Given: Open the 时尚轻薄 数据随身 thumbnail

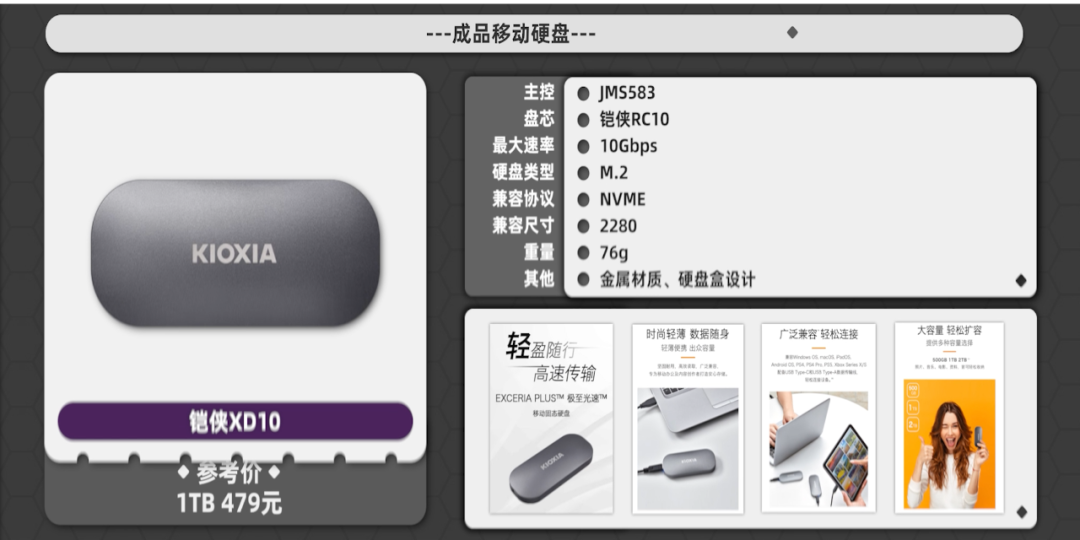Looking at the screenshot, I should pyautogui.click(x=687, y=418).
